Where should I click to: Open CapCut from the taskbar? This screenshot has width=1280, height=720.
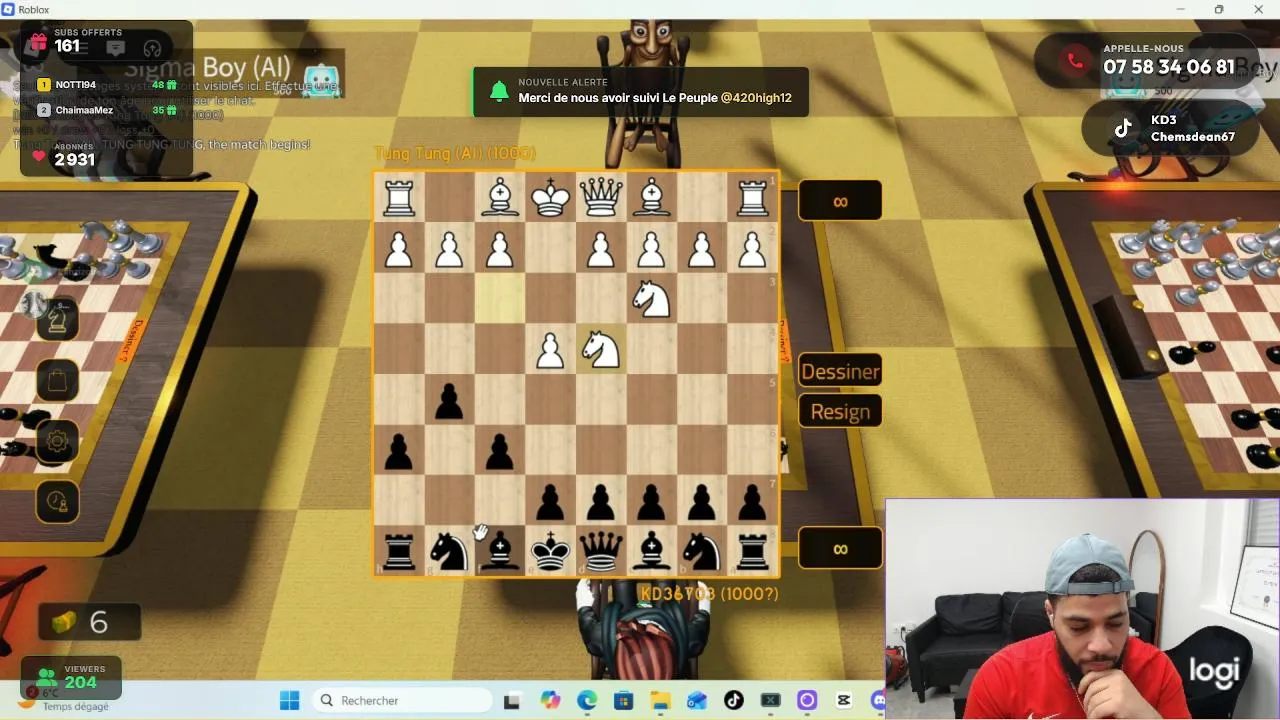tap(844, 700)
